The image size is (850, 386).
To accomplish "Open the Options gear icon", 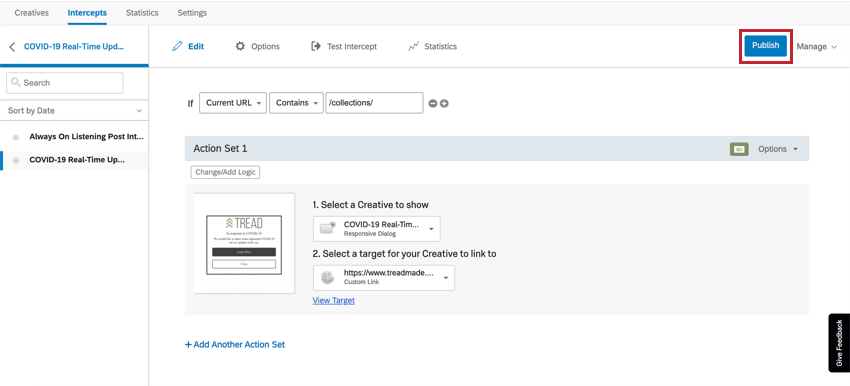I will [x=240, y=46].
